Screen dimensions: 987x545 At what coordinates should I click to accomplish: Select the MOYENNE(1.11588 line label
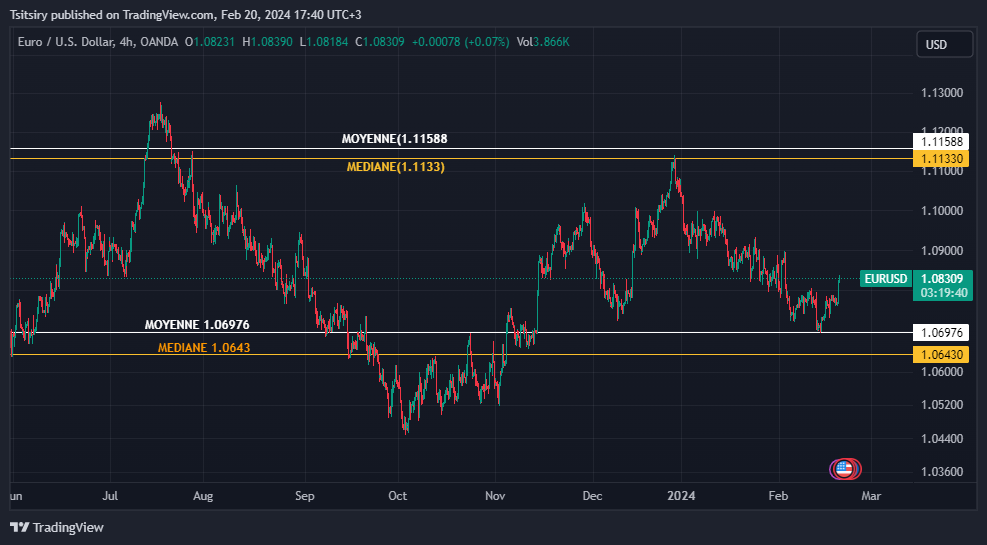(395, 138)
